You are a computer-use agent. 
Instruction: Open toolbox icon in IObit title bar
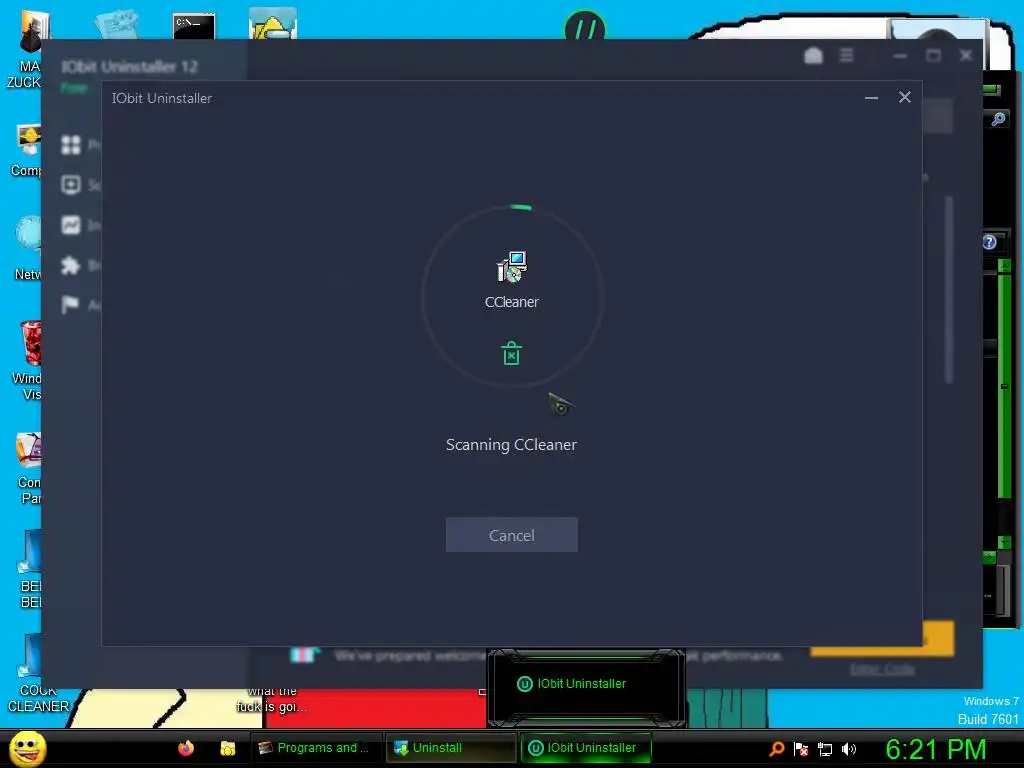pyautogui.click(x=813, y=56)
